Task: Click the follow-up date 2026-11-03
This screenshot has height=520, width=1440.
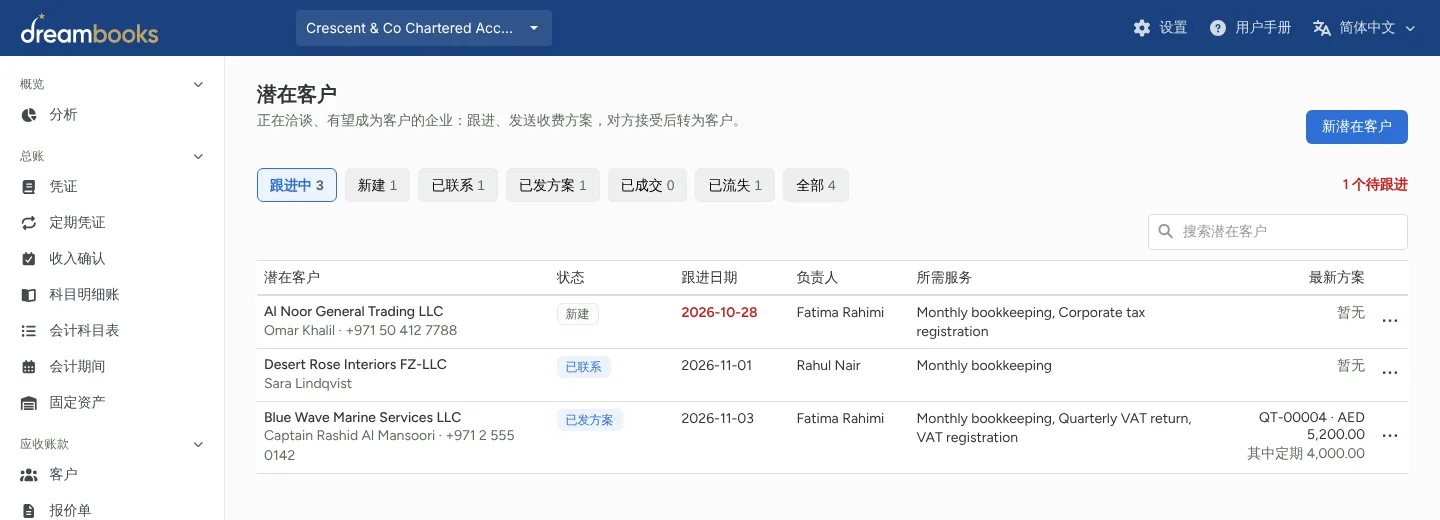Action: pos(717,418)
